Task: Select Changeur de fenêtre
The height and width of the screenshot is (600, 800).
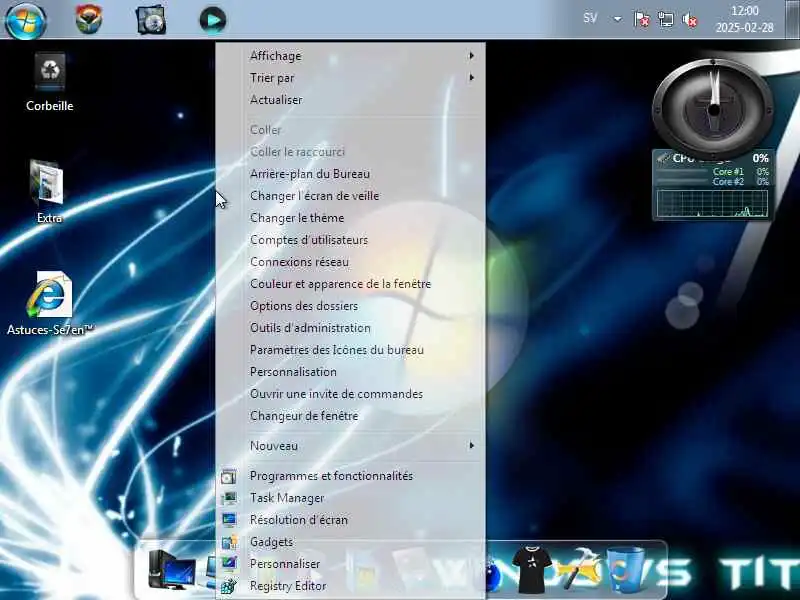Action: coord(351,416)
